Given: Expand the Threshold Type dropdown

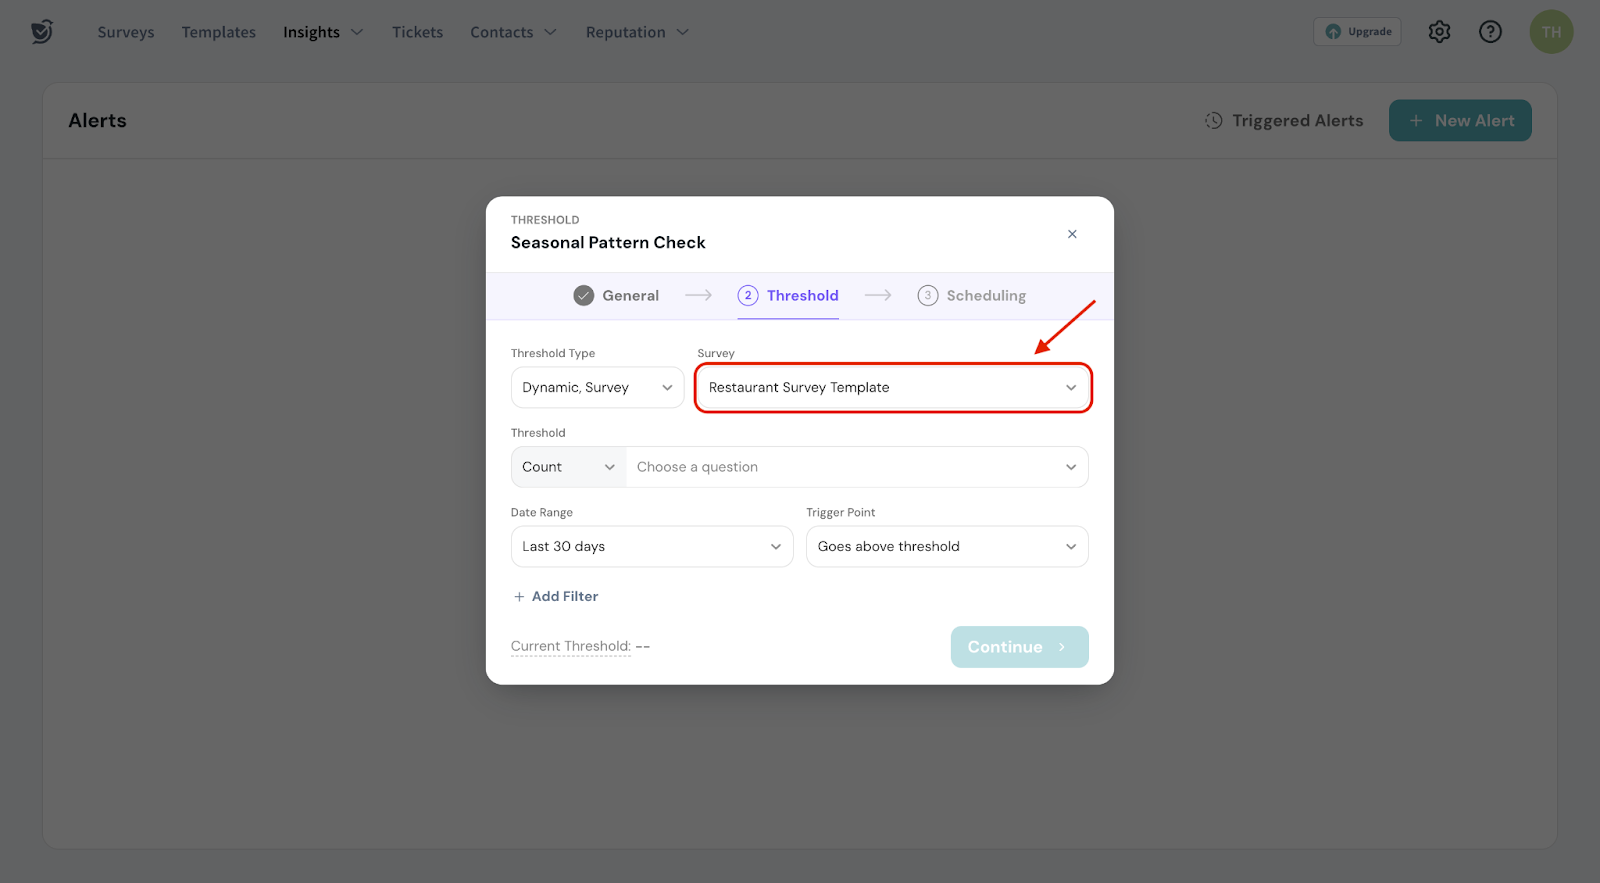Looking at the screenshot, I should click(597, 388).
